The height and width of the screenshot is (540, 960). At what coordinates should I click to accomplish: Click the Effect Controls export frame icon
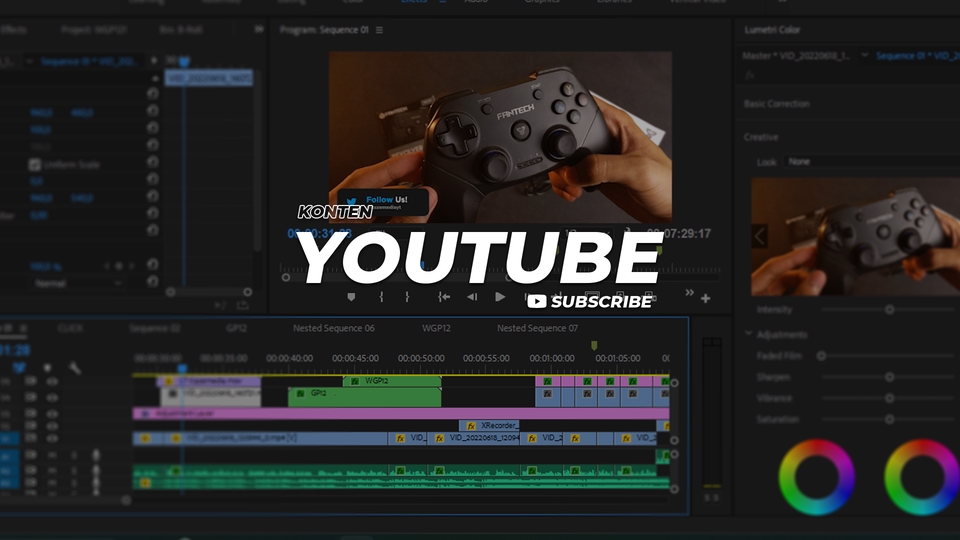(242, 305)
